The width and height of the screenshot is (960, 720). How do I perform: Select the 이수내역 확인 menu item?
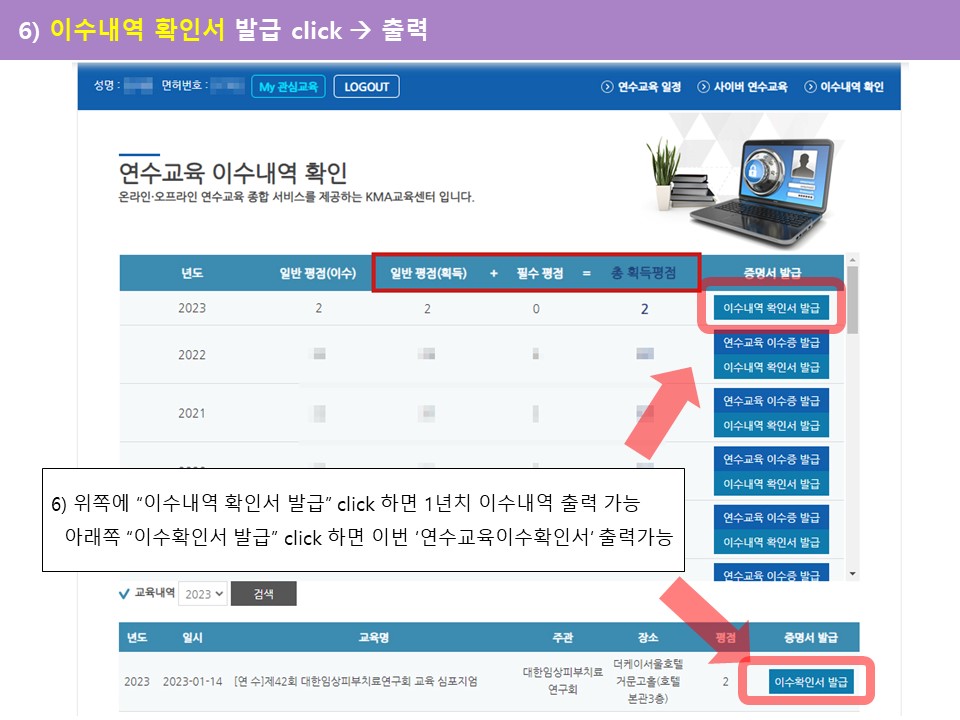point(852,87)
